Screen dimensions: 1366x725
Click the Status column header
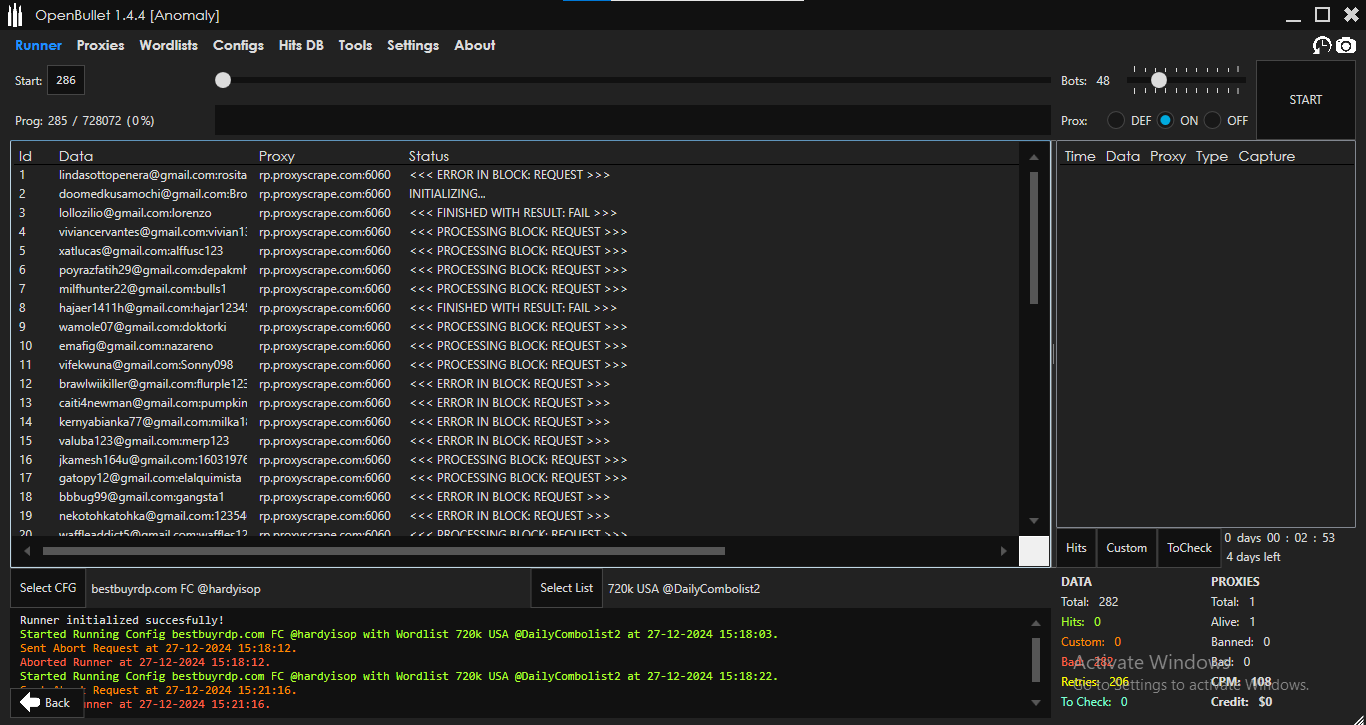pos(429,156)
